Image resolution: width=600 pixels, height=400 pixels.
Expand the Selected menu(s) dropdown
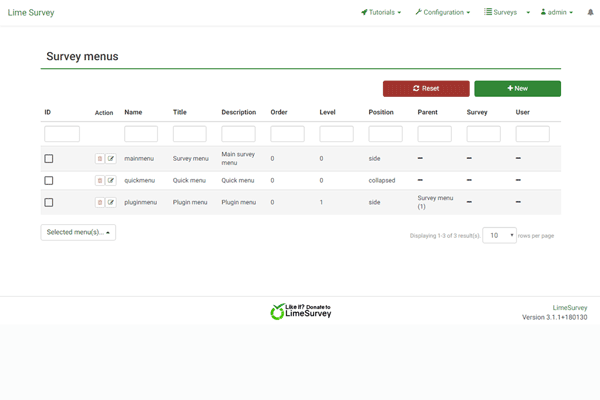78,232
